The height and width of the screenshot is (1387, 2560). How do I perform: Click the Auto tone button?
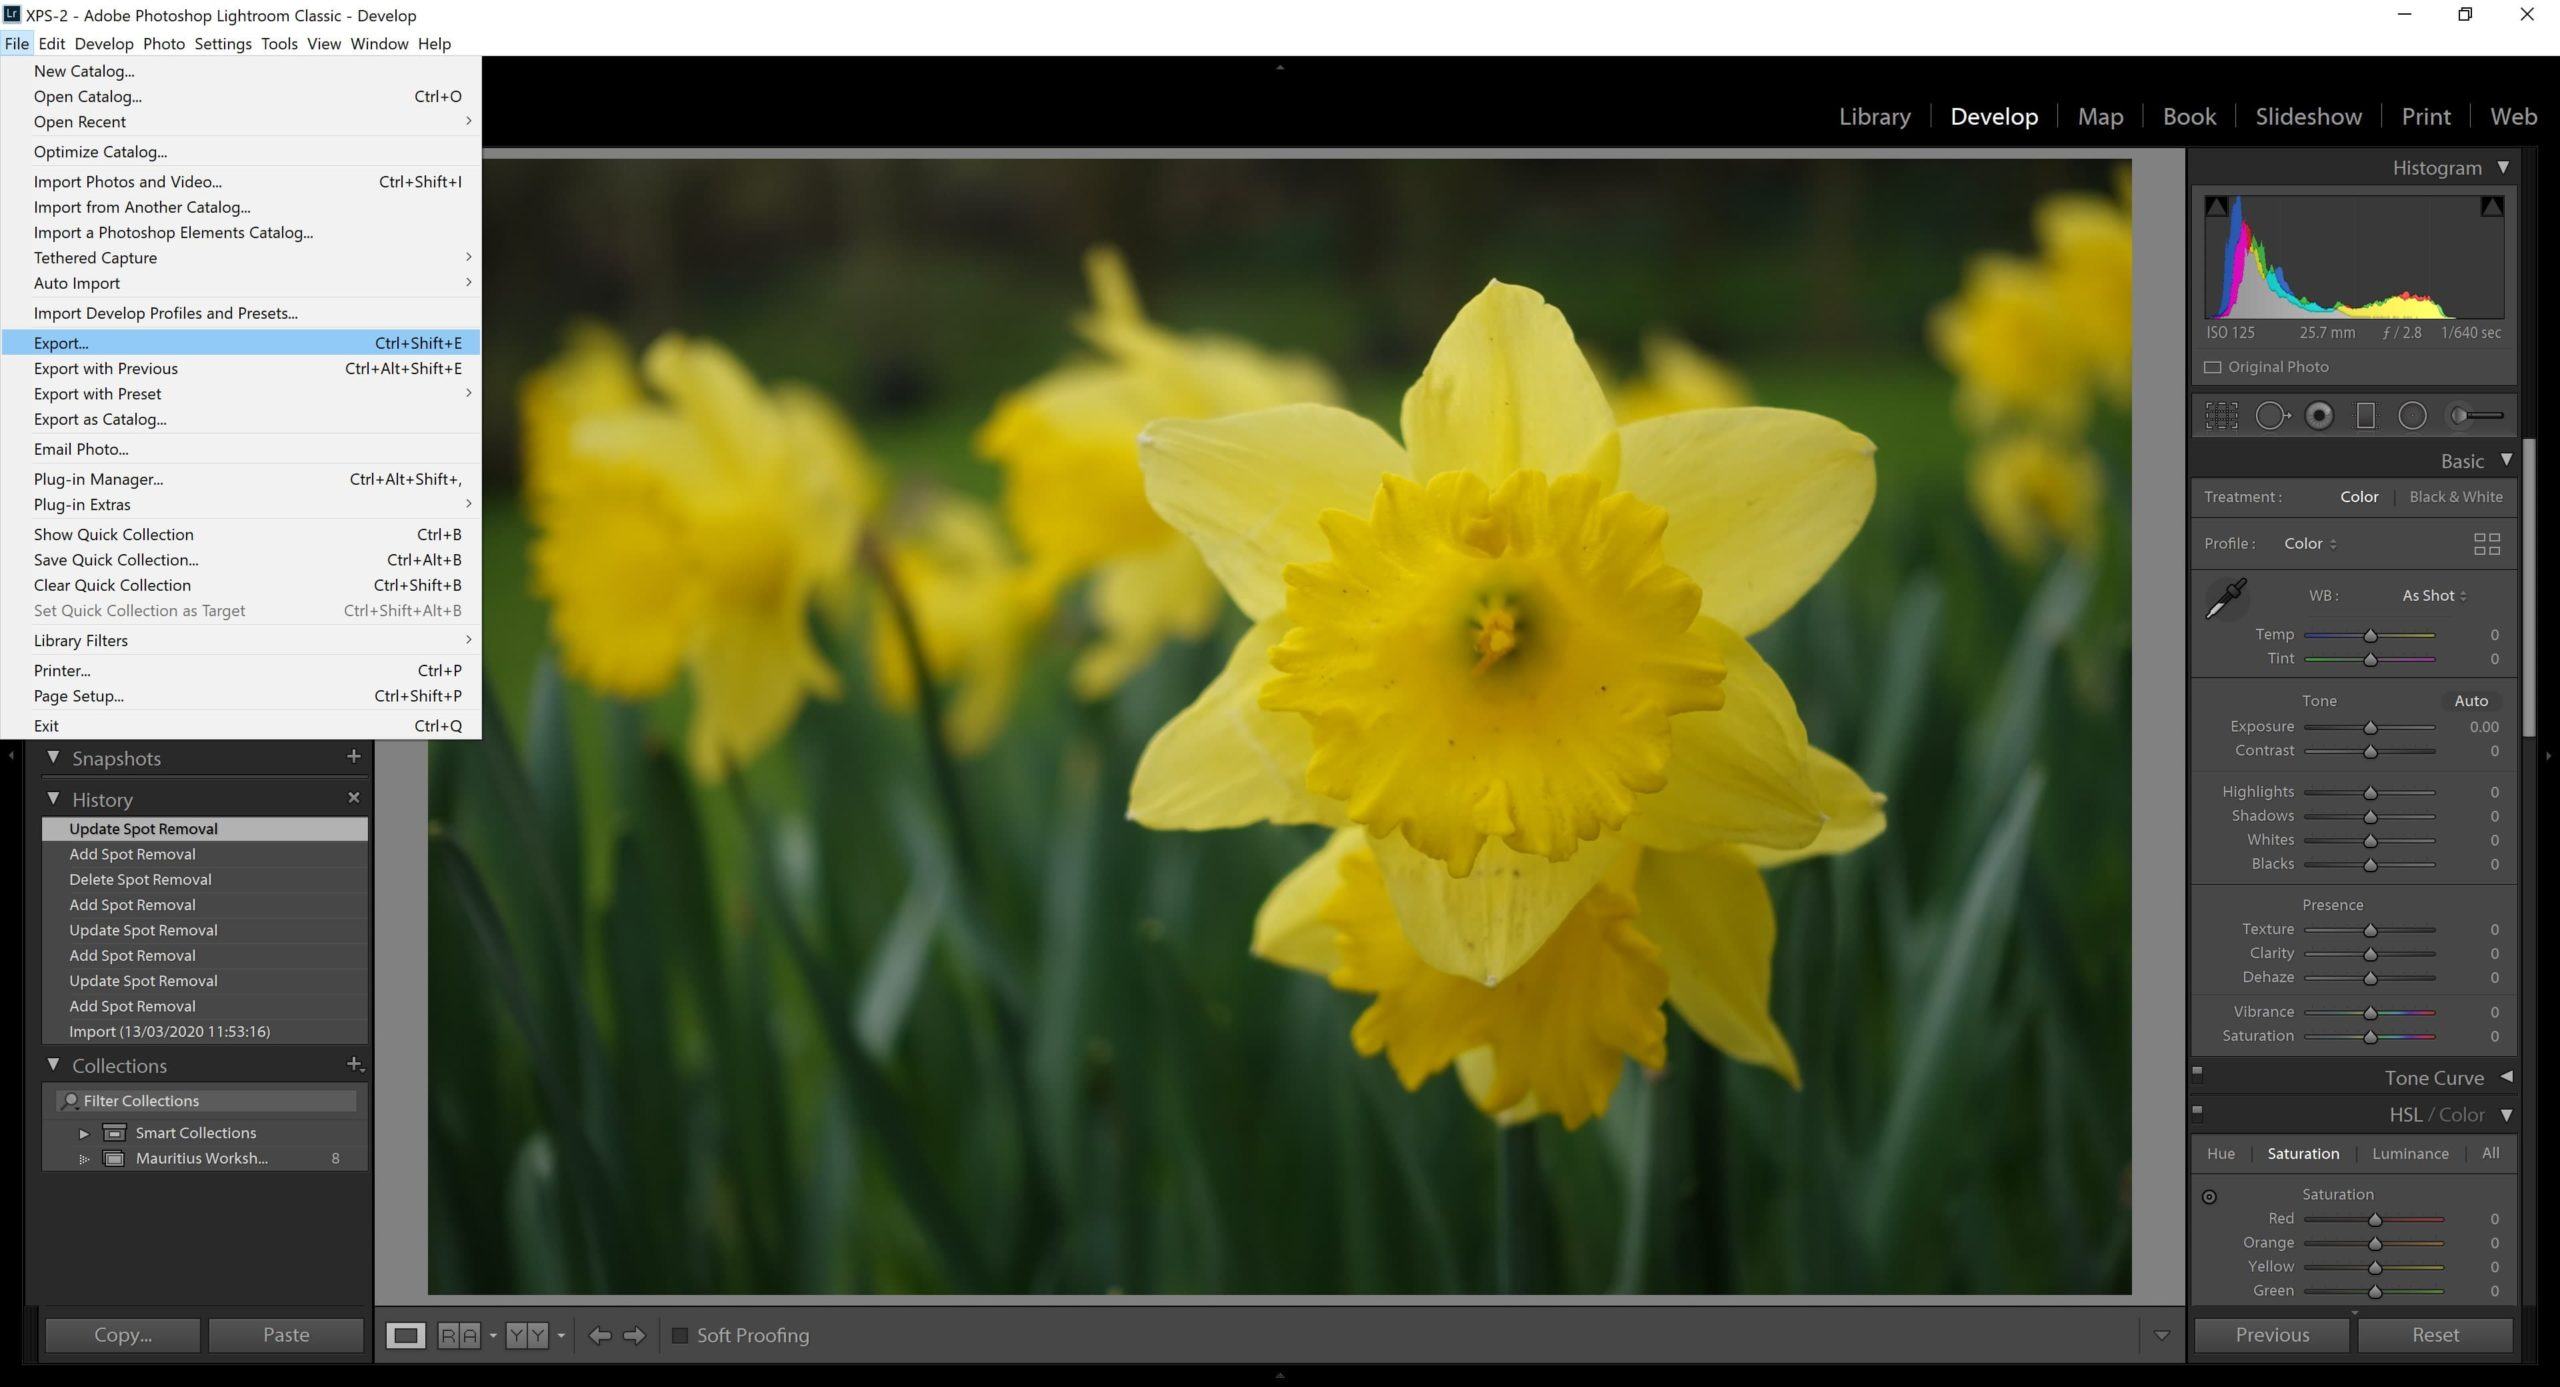2471,700
